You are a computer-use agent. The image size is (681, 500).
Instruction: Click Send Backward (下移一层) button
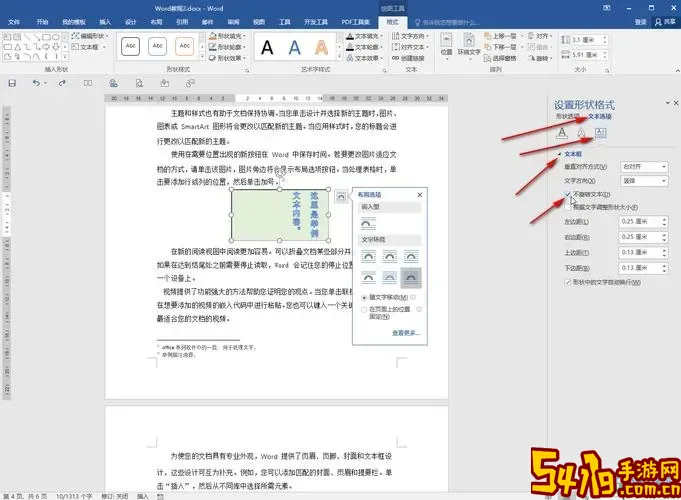pyautogui.click(x=500, y=47)
